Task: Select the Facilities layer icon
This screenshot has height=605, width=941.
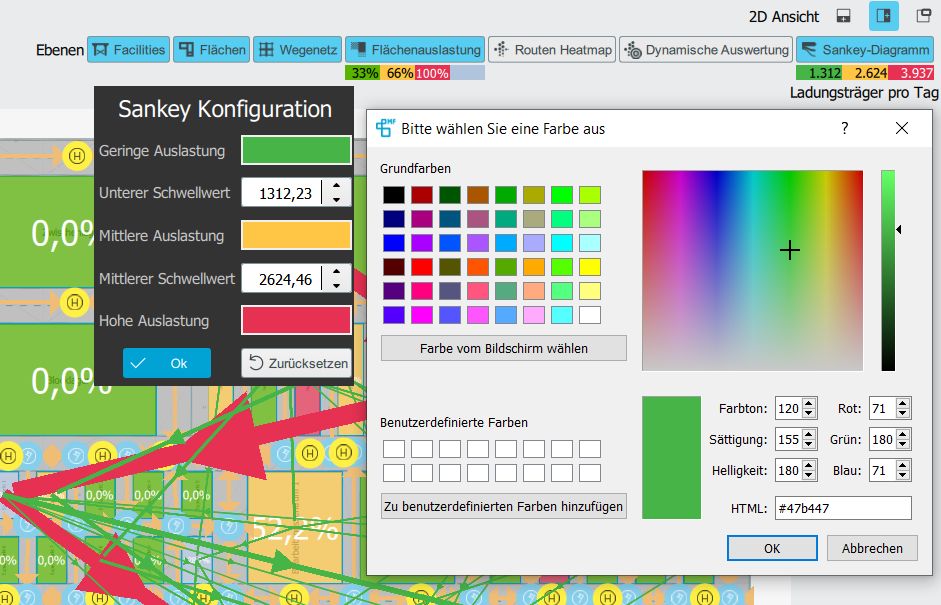Action: [128, 49]
